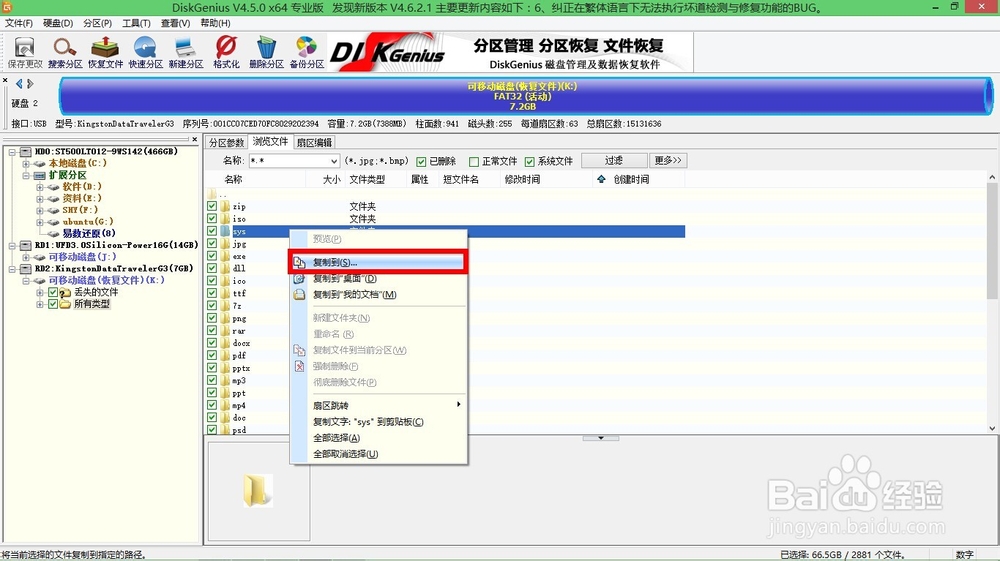Toggle the 系统文件 filter checkbox
The width and height of the screenshot is (1000, 561).
pyautogui.click(x=529, y=161)
